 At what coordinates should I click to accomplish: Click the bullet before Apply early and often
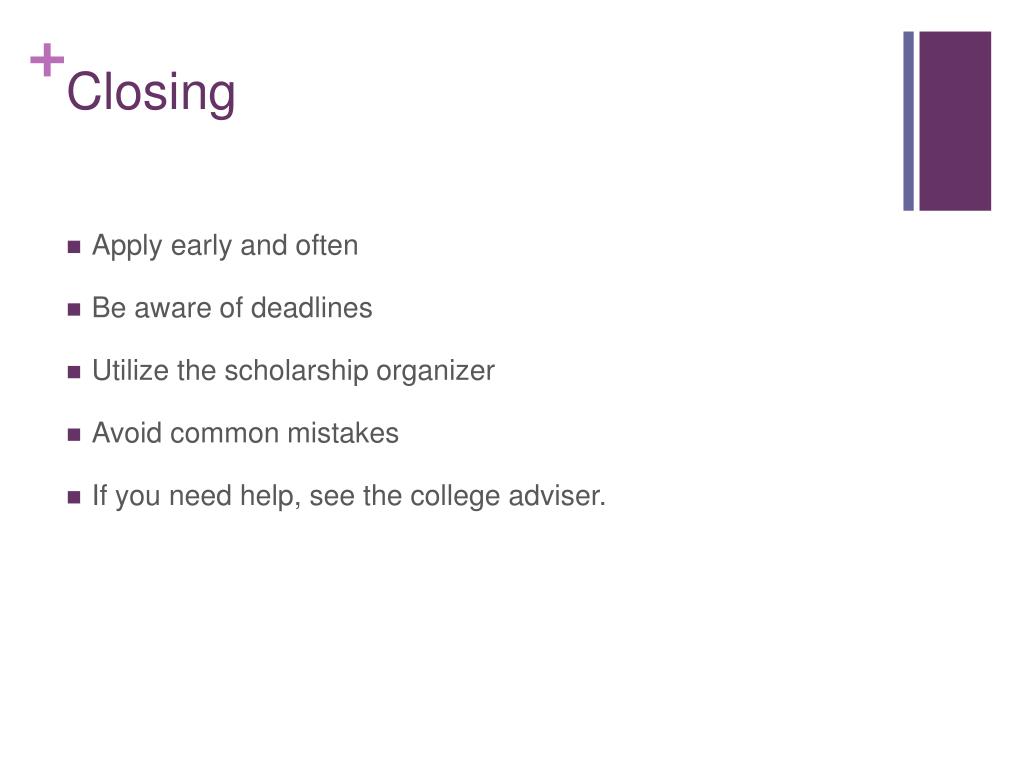tap(74, 247)
